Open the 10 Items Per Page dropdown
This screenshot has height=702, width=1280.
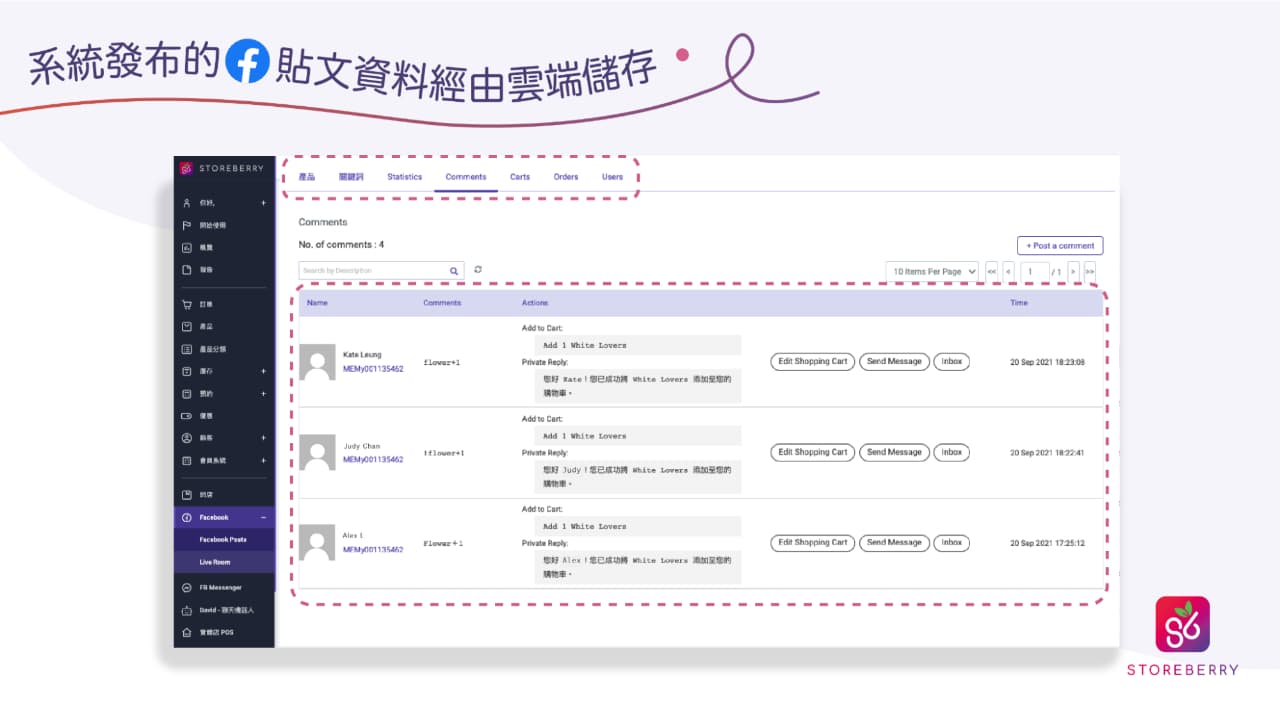(x=932, y=271)
